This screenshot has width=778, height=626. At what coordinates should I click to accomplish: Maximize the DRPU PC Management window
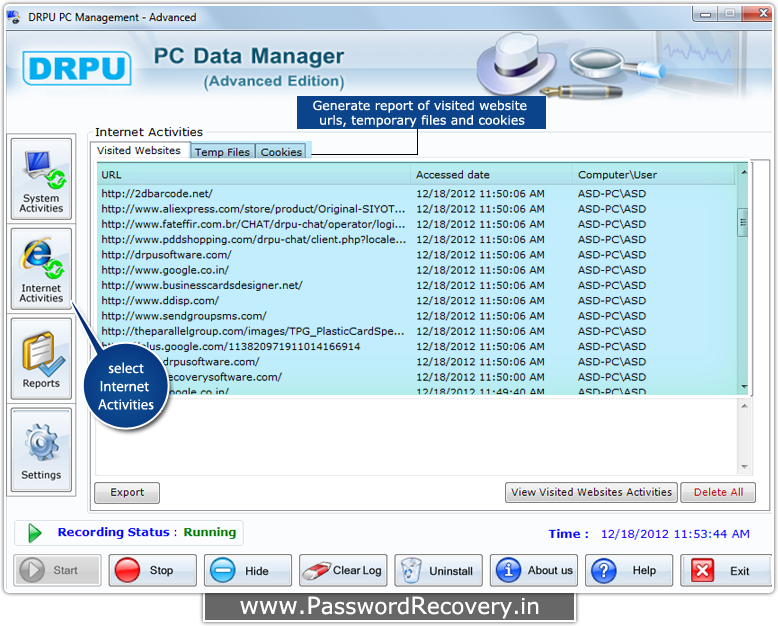click(x=729, y=14)
